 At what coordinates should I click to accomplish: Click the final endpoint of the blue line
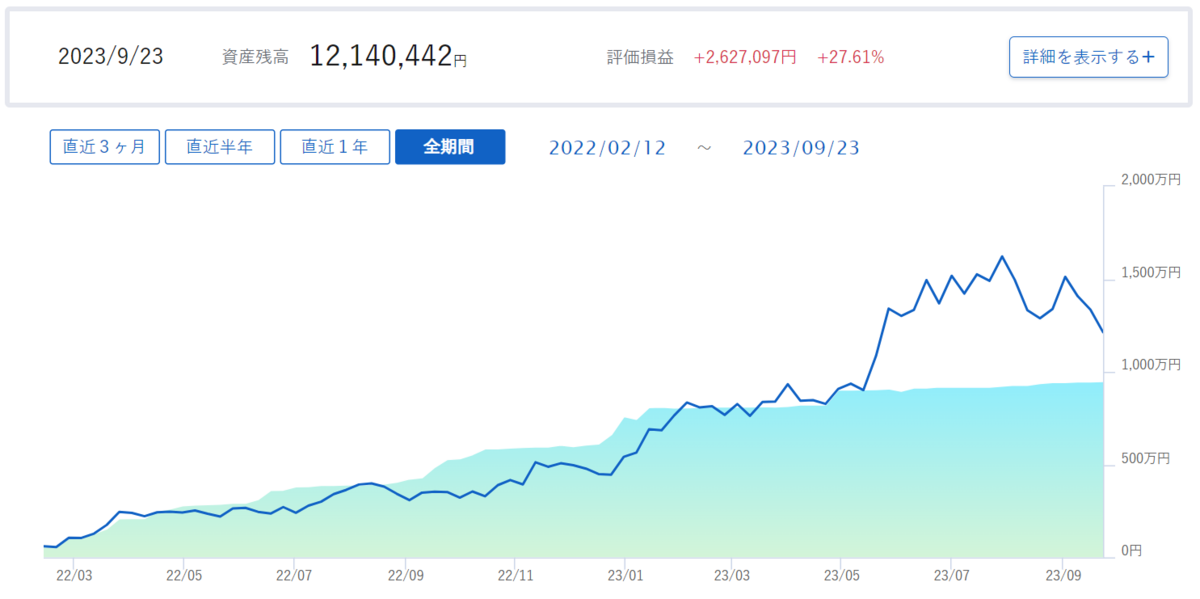(1102, 331)
